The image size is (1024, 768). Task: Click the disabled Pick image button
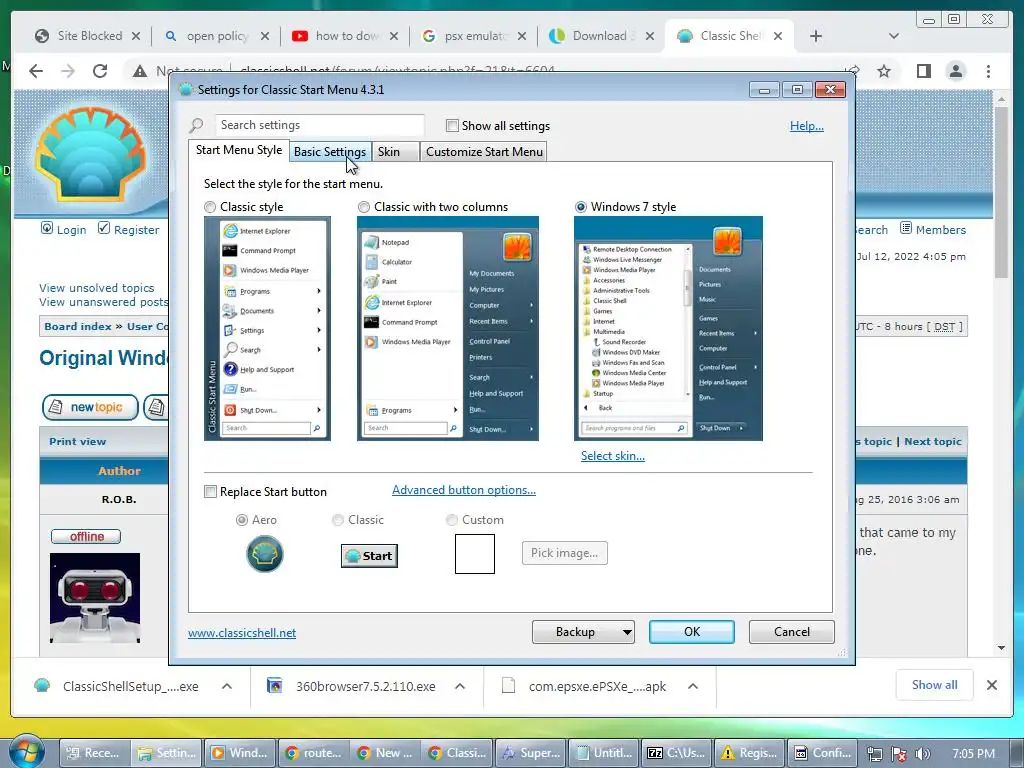(x=564, y=553)
